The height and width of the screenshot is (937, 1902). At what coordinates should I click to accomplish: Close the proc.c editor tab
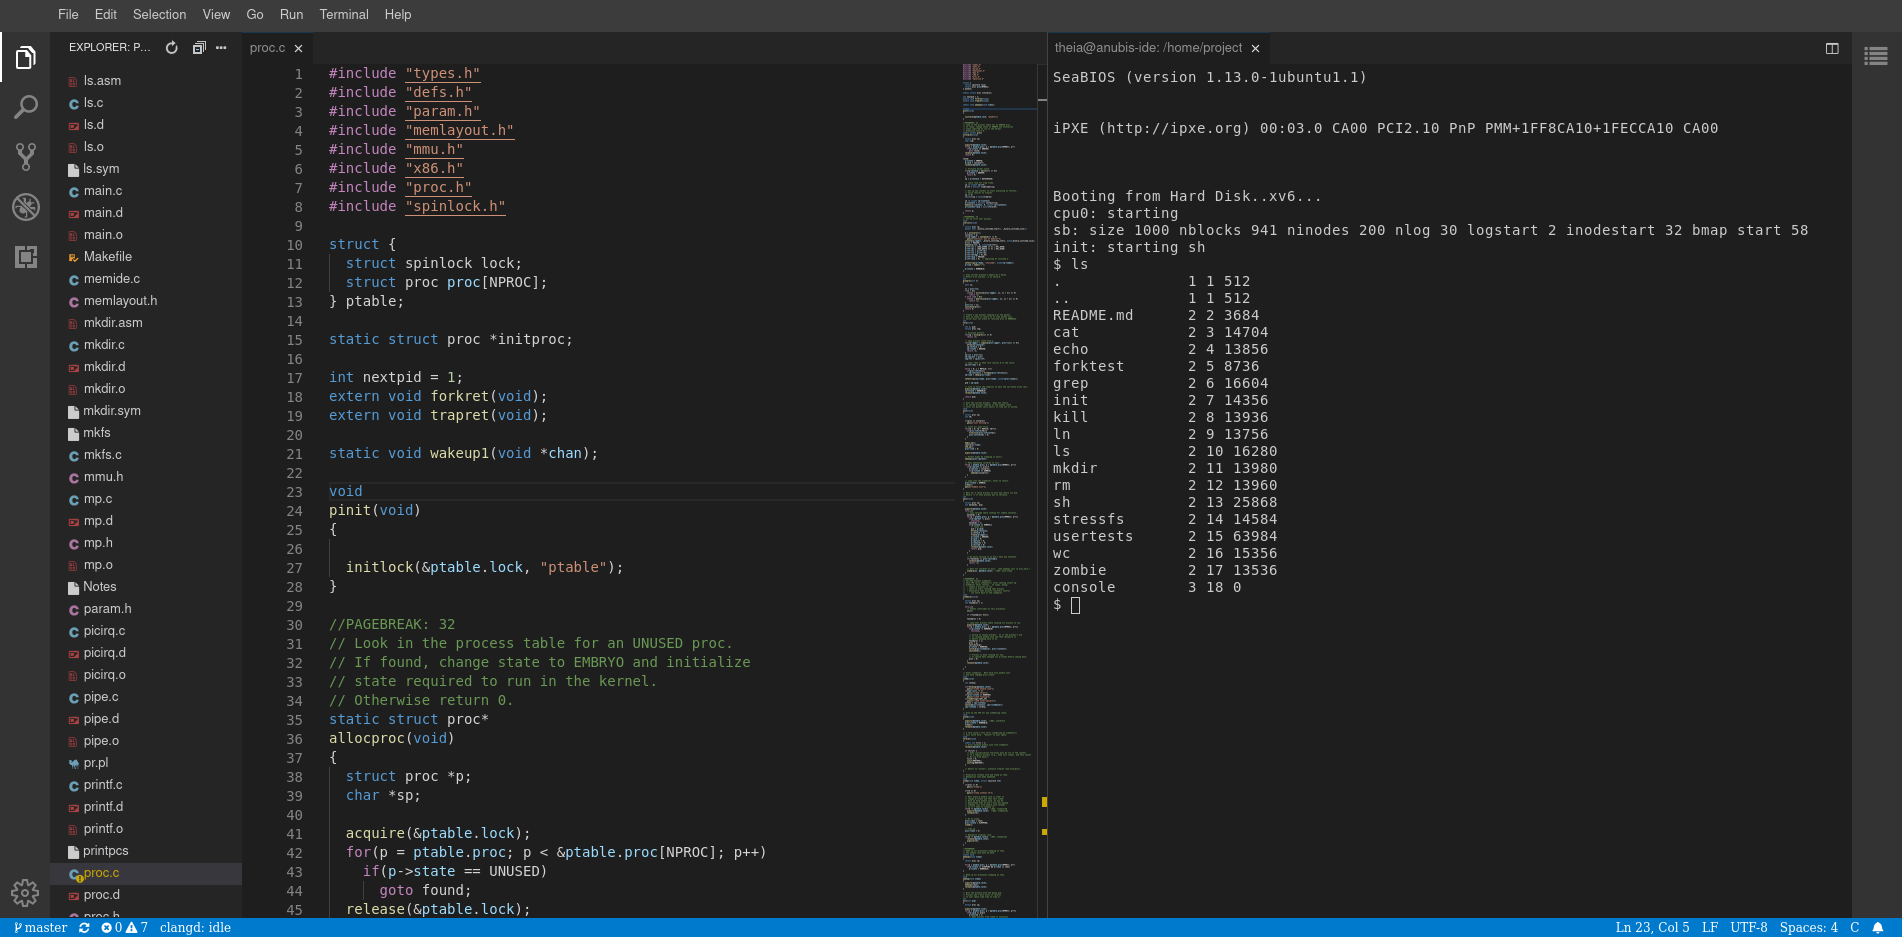tap(298, 48)
